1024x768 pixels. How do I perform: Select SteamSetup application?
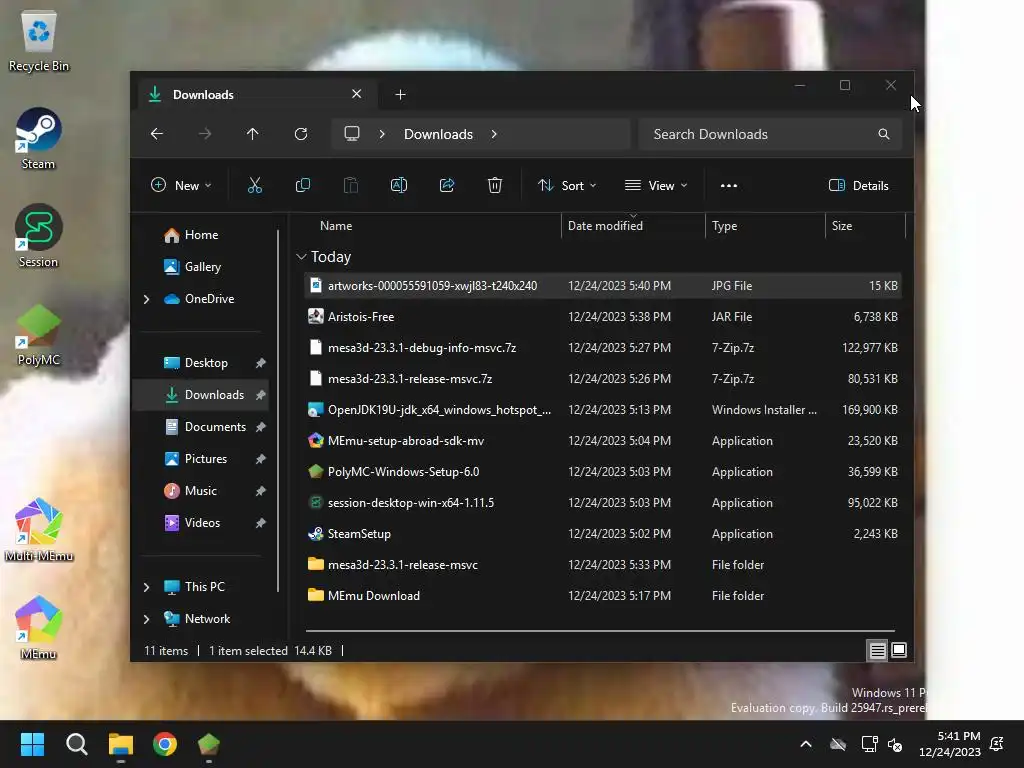coord(603,534)
